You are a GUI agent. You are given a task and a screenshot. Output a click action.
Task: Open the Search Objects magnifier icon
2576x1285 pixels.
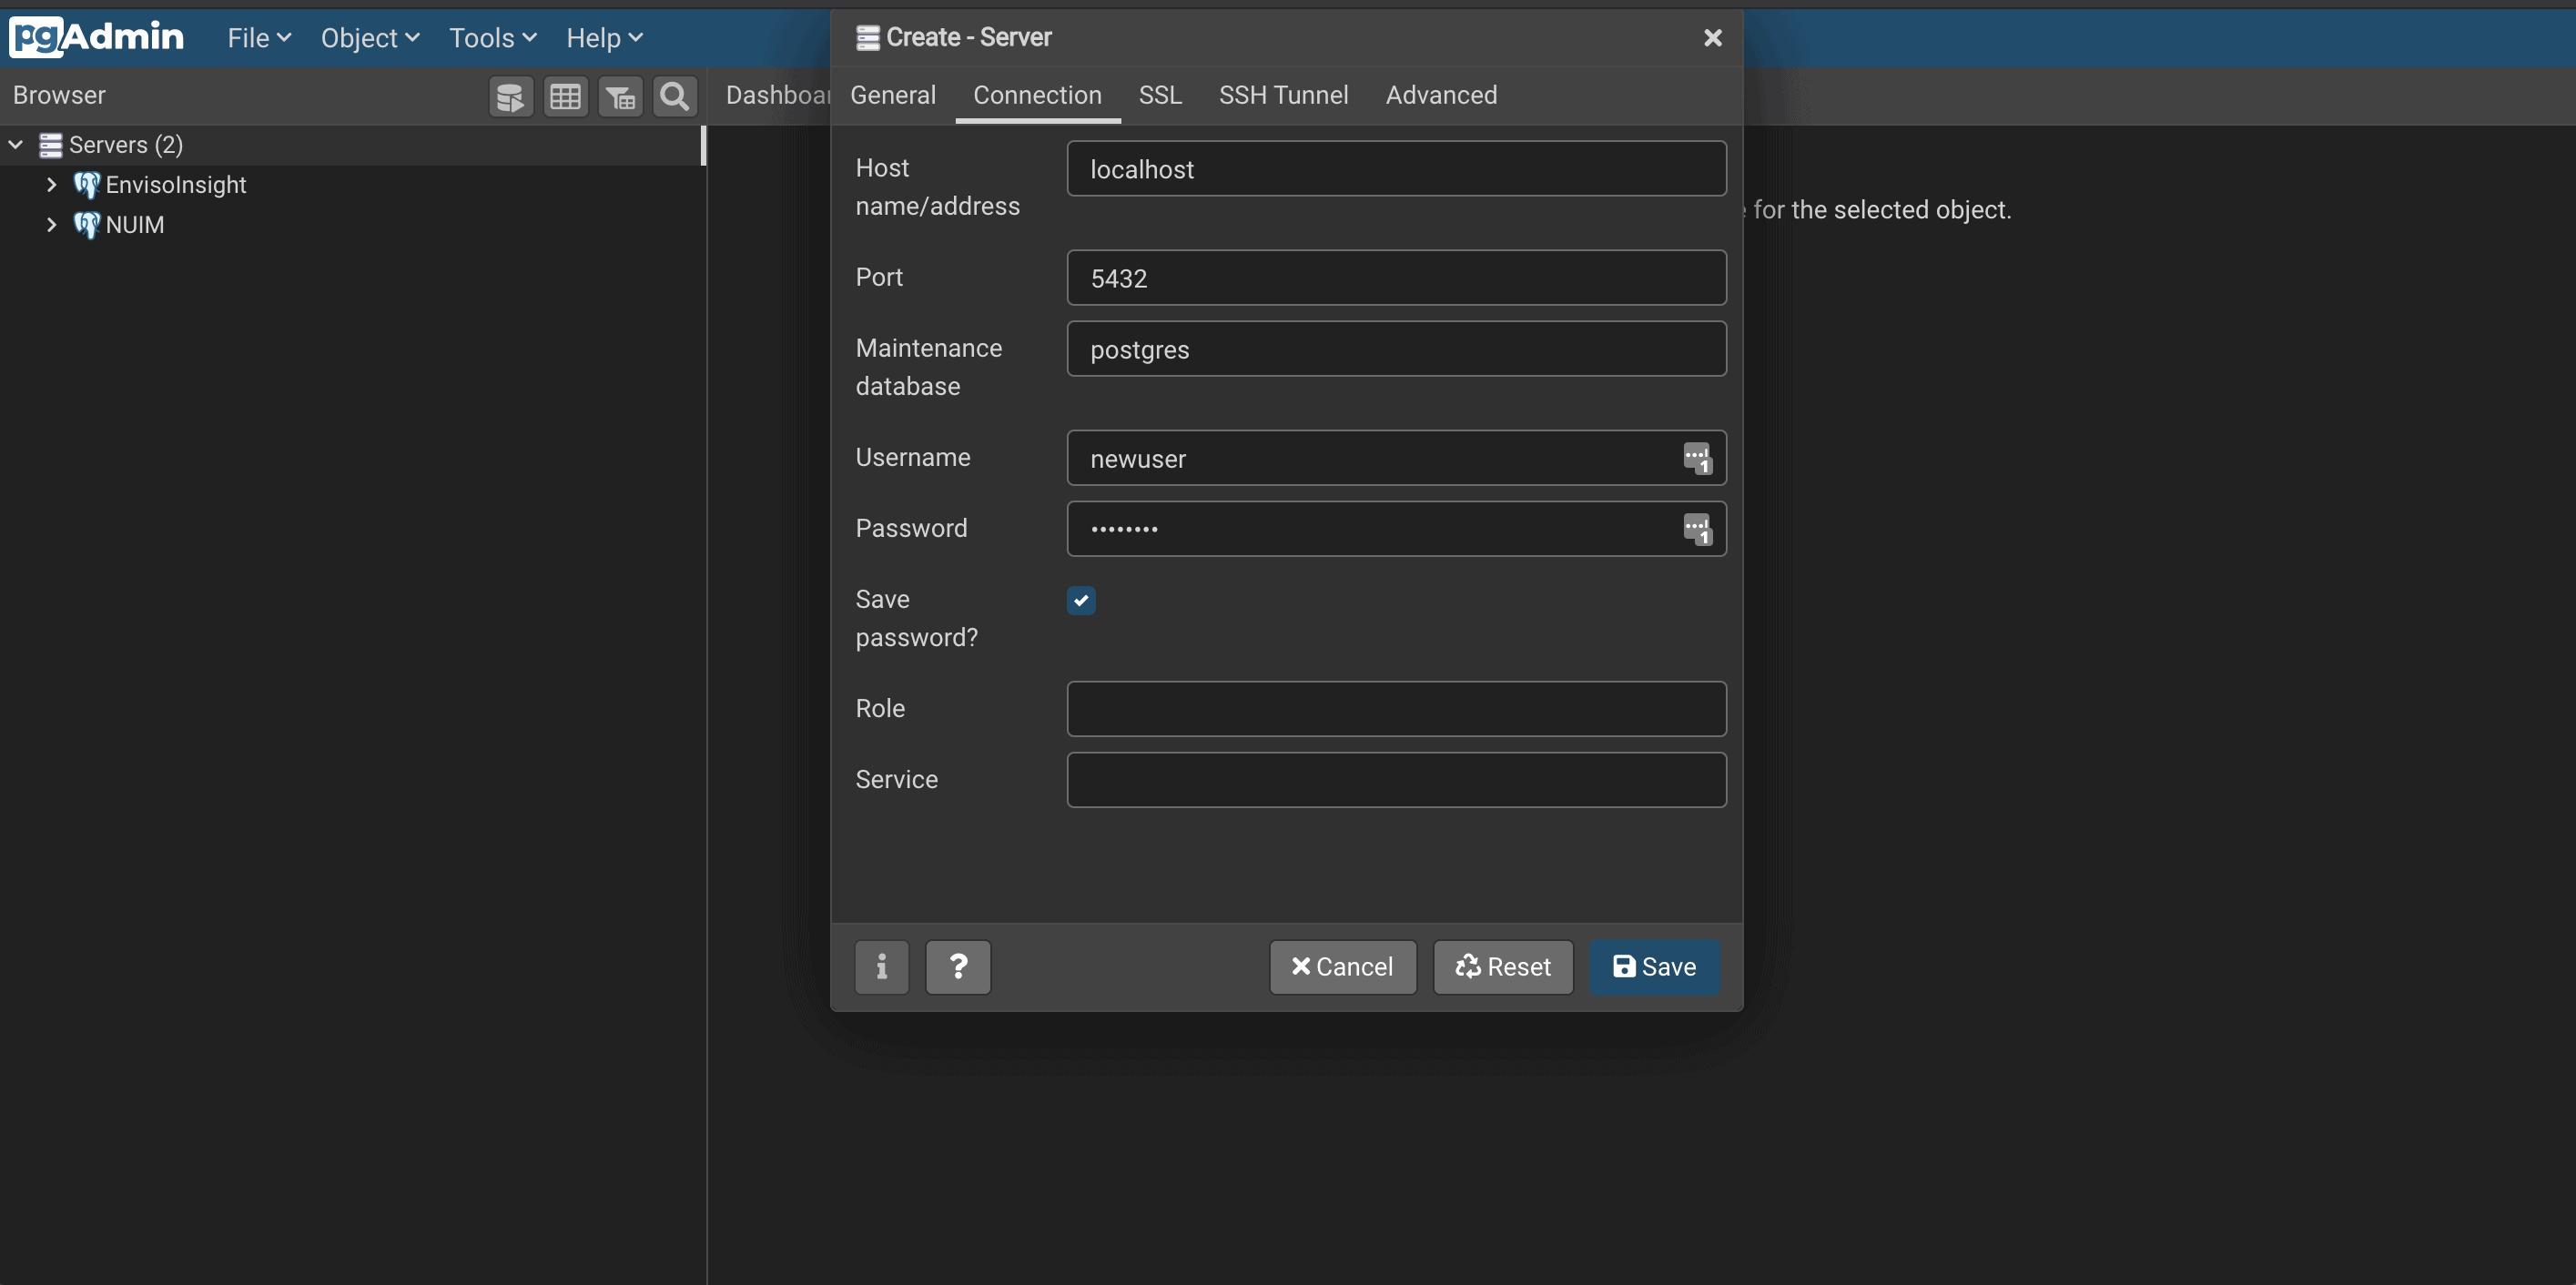click(x=675, y=97)
